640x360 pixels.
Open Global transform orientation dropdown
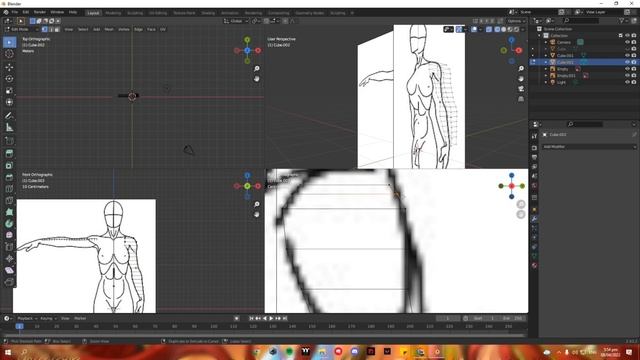tap(236, 21)
